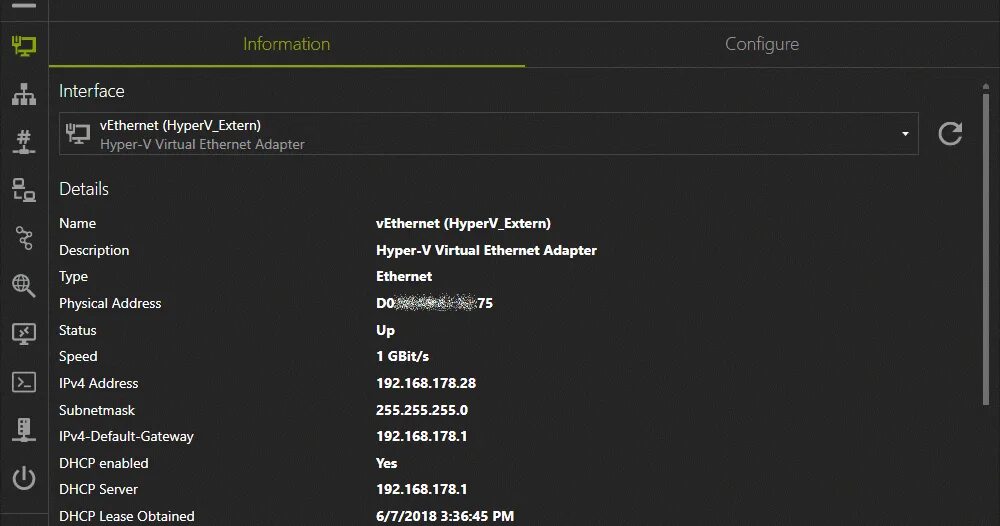Select Subnetmask value 255.255.255.0
The image size is (1000, 526).
point(422,410)
